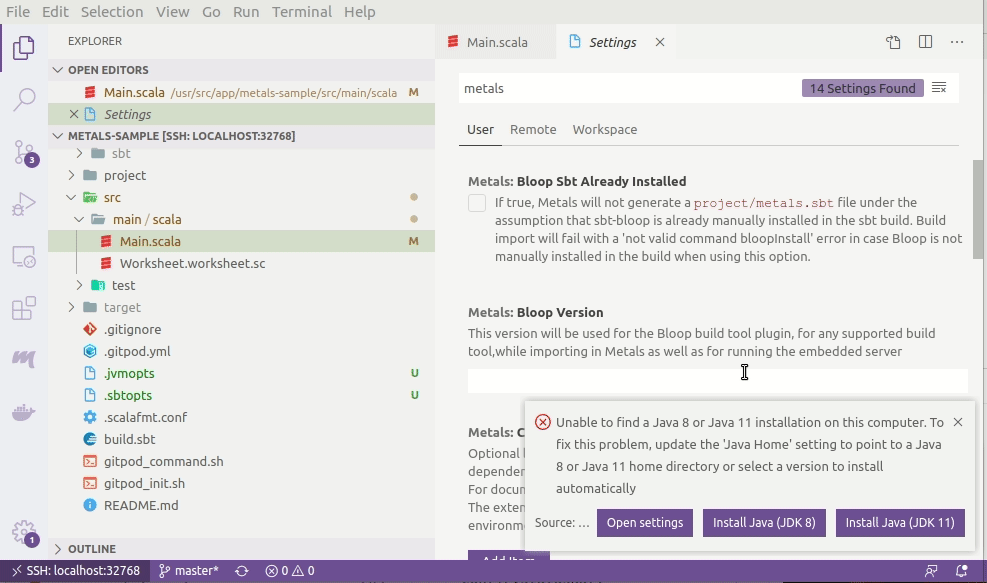Open the Manage gear menu
Viewport: 987px width, 583px height.
point(24,533)
